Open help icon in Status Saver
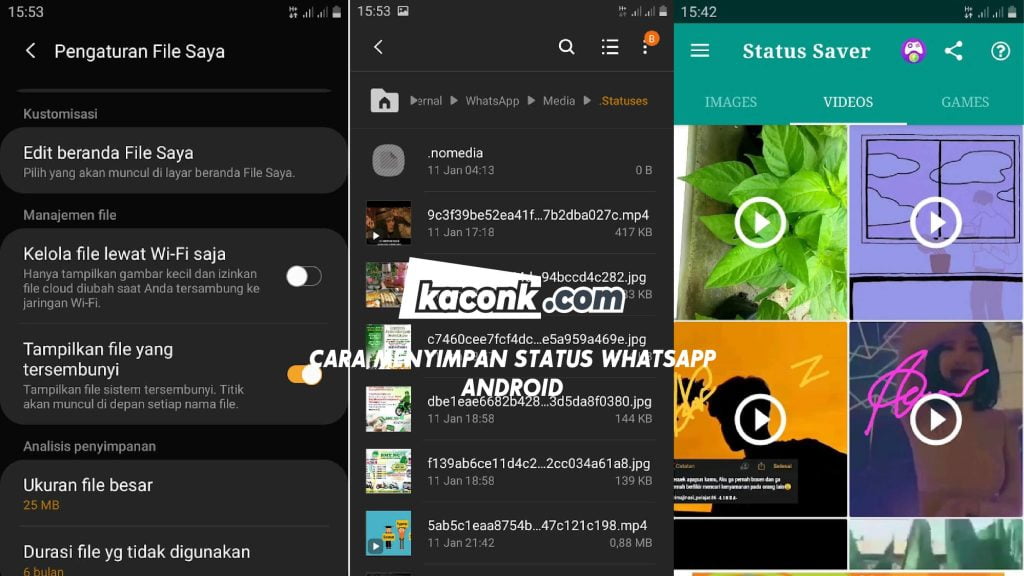1024x576 pixels. (1000, 50)
